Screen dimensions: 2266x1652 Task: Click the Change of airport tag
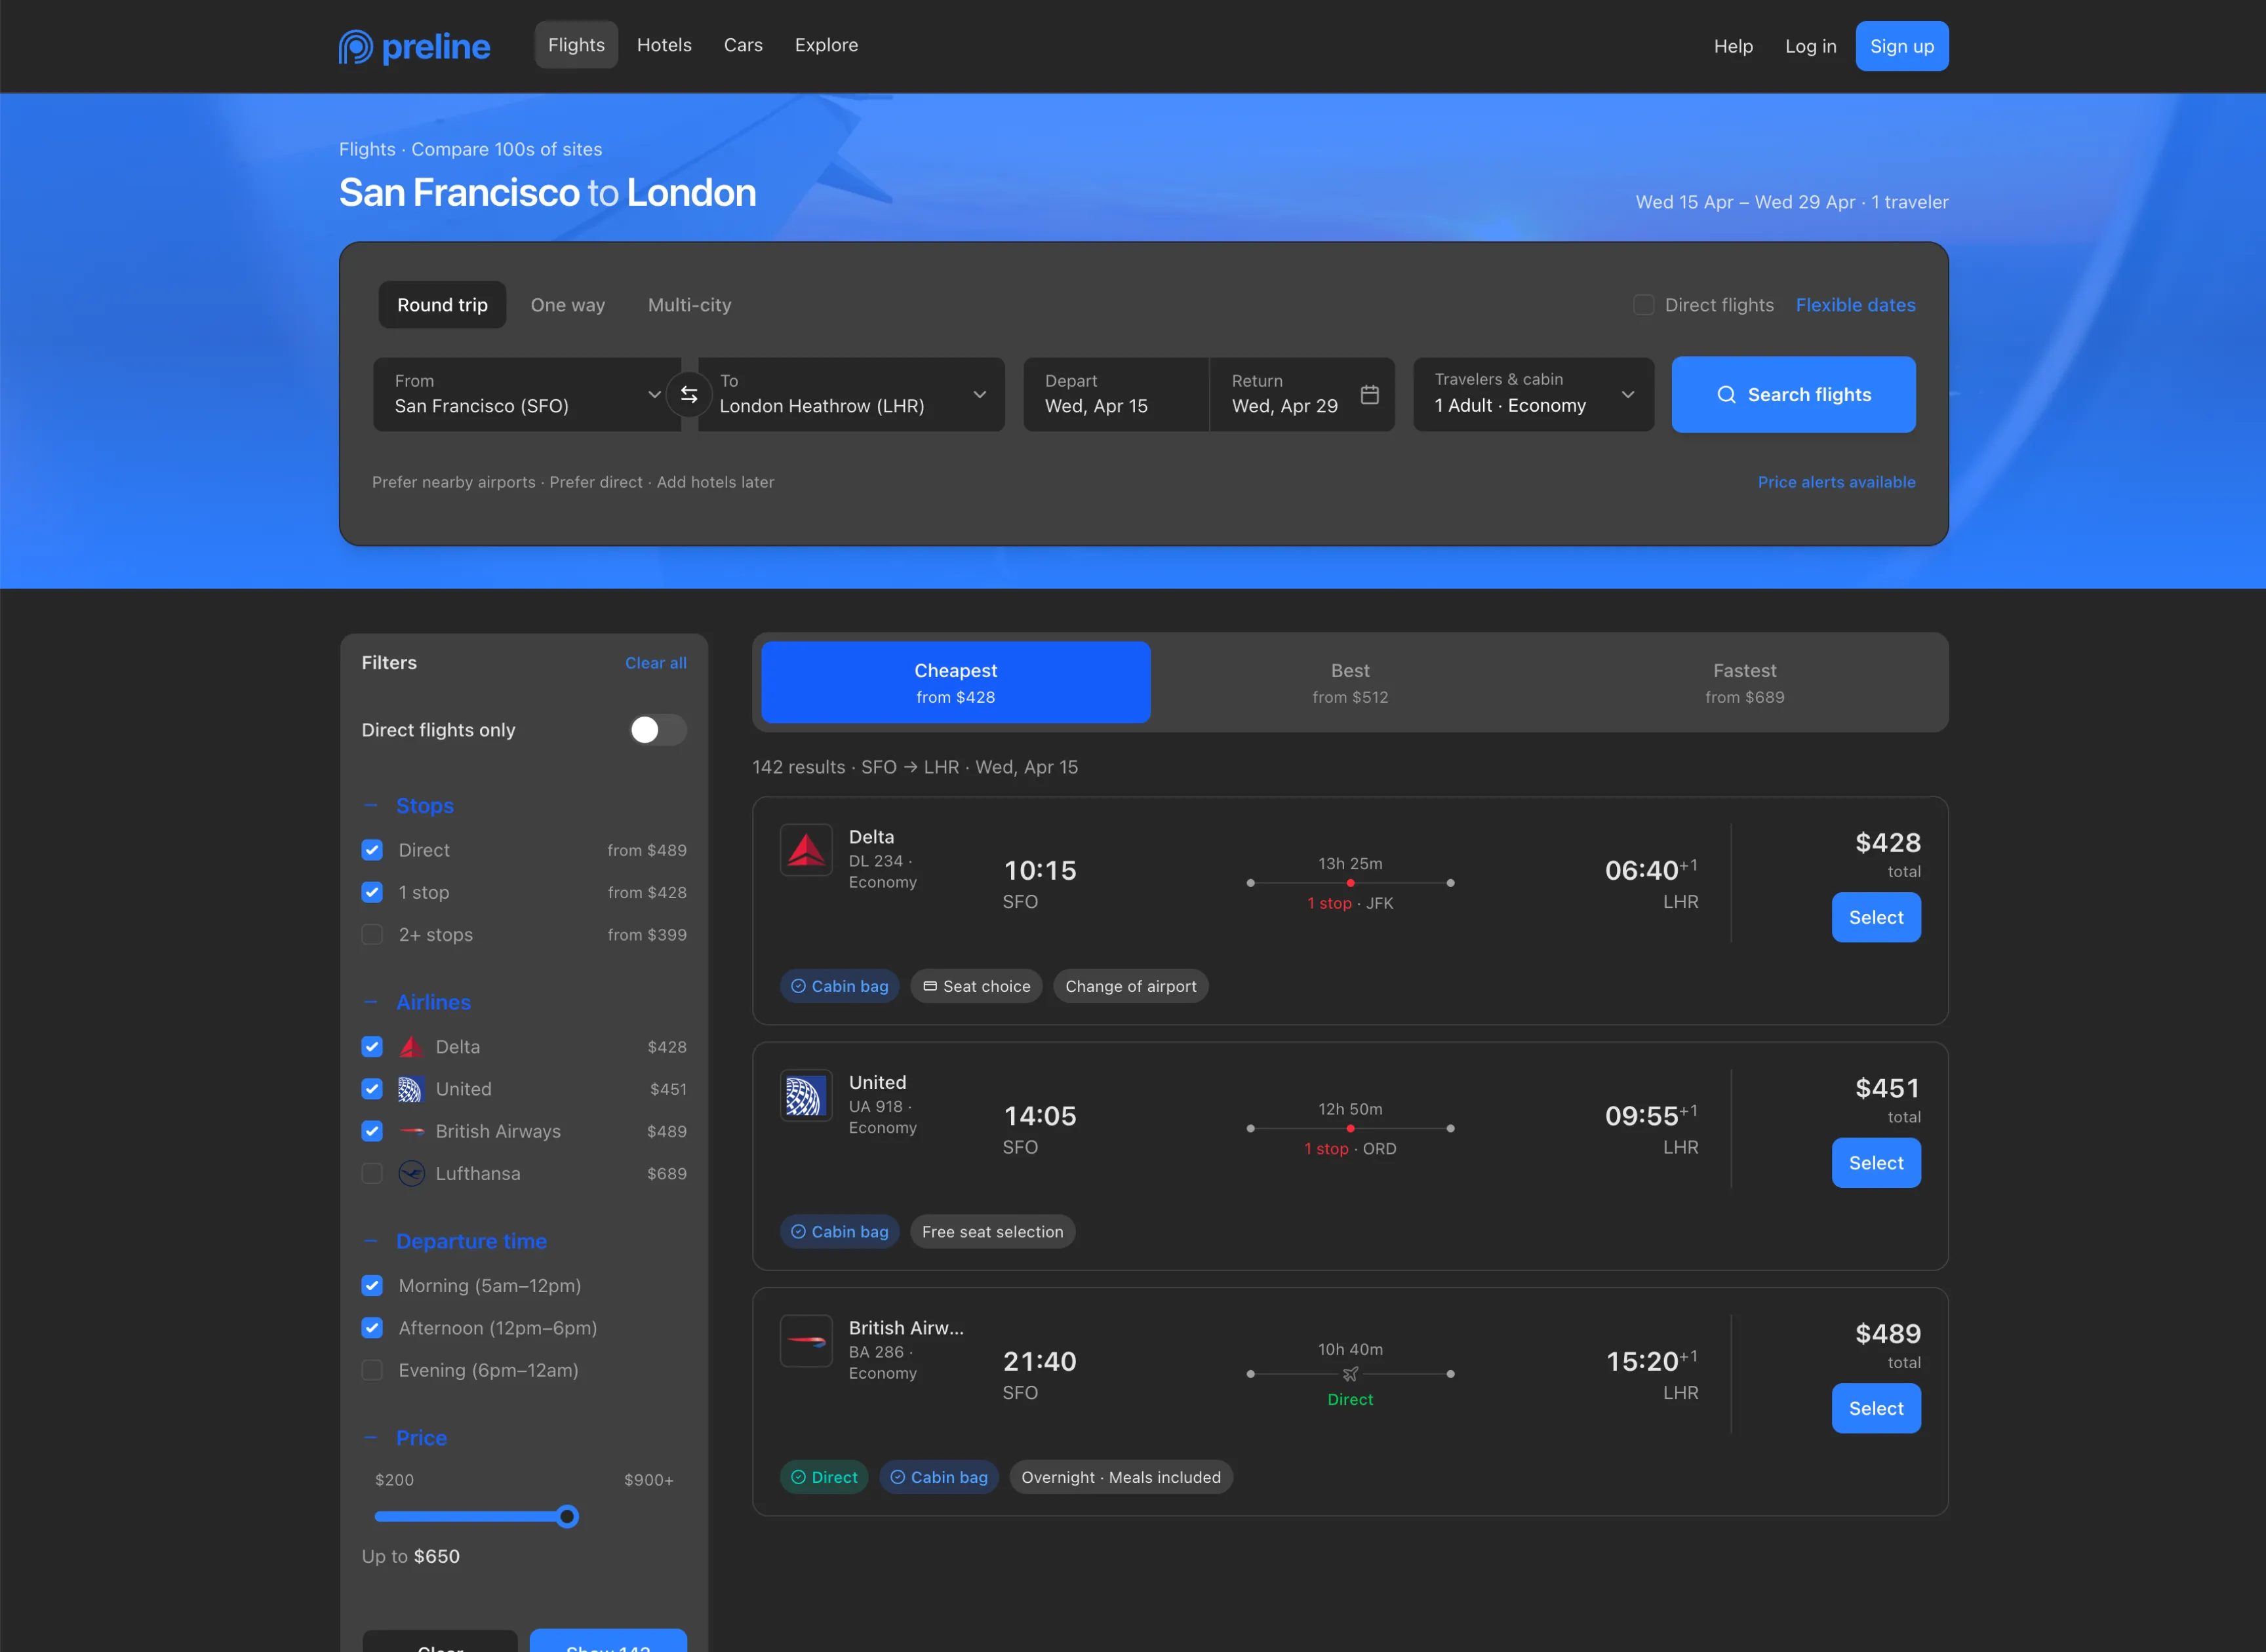coord(1131,986)
